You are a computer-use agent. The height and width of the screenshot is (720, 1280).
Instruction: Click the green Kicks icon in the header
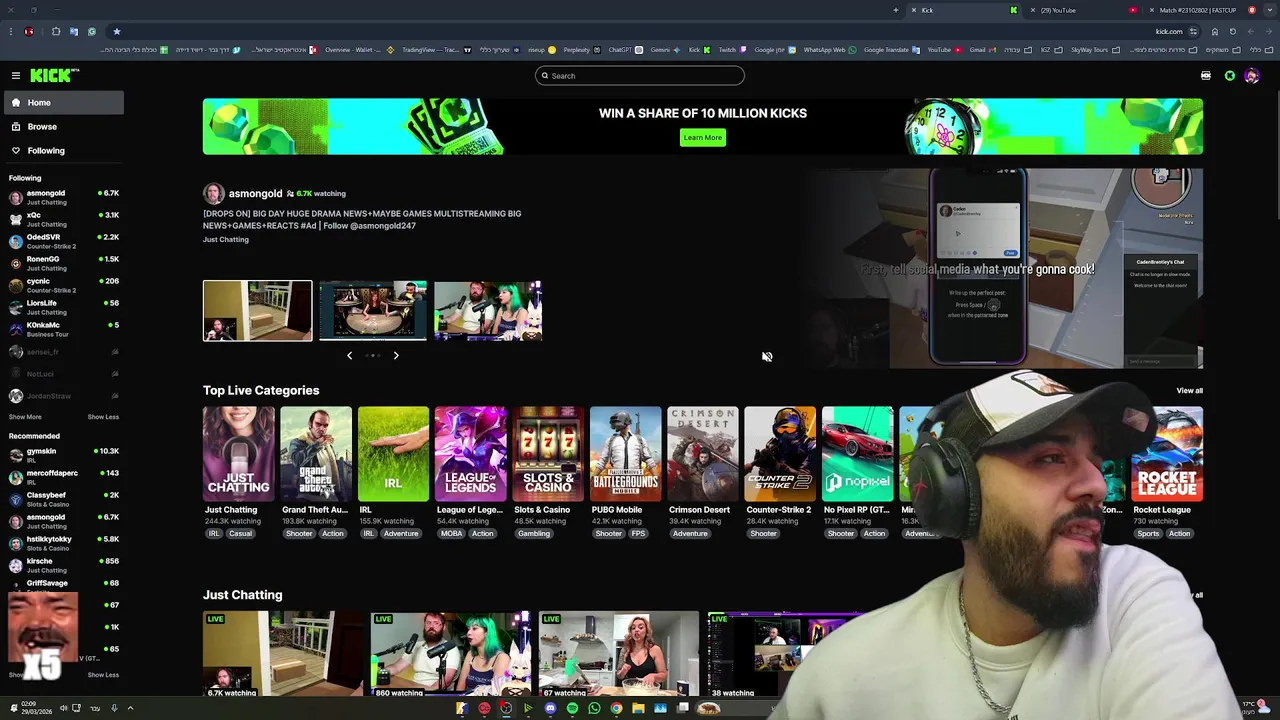1230,76
